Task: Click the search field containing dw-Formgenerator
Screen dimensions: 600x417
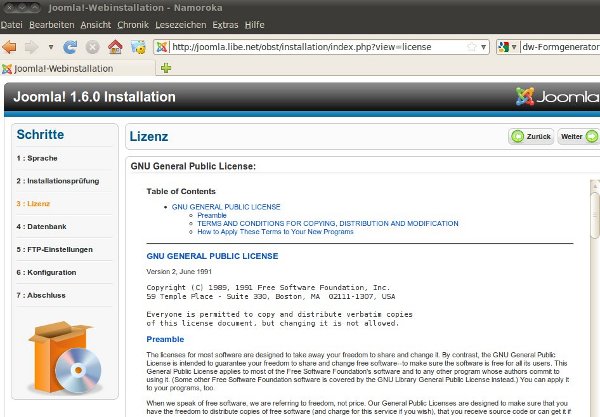Action: point(560,47)
